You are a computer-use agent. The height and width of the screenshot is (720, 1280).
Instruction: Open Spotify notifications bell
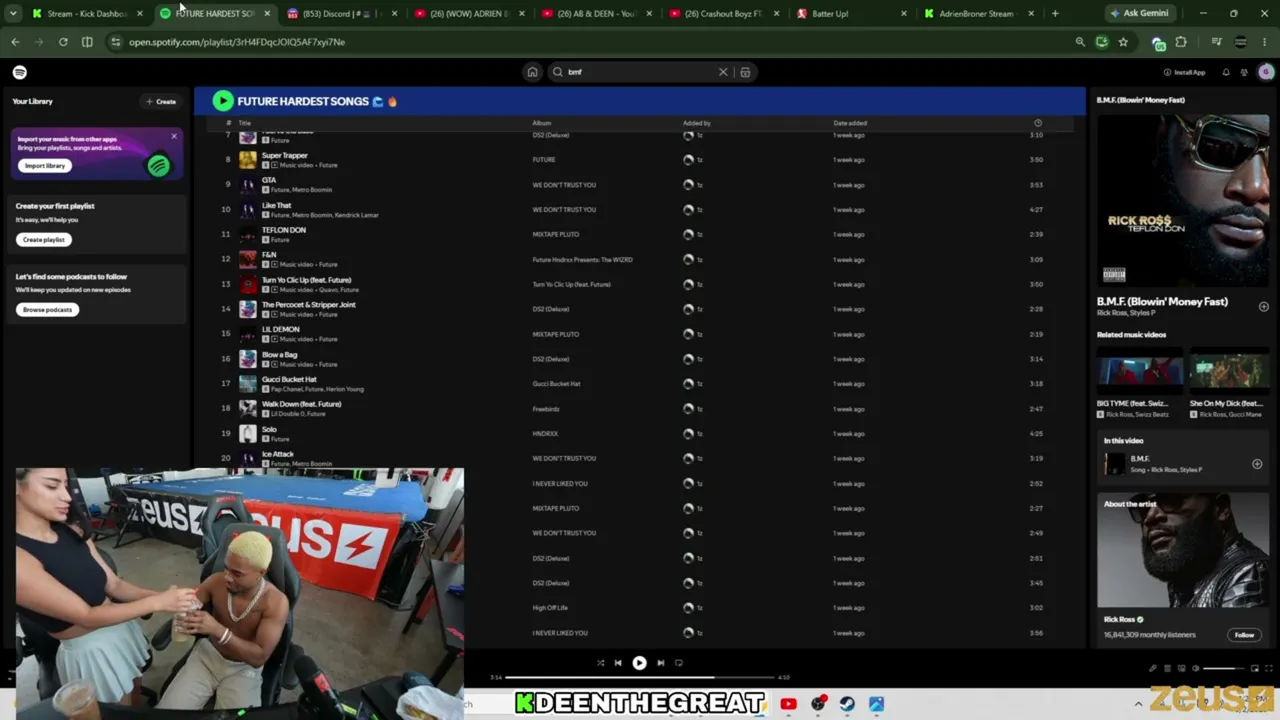(1226, 72)
